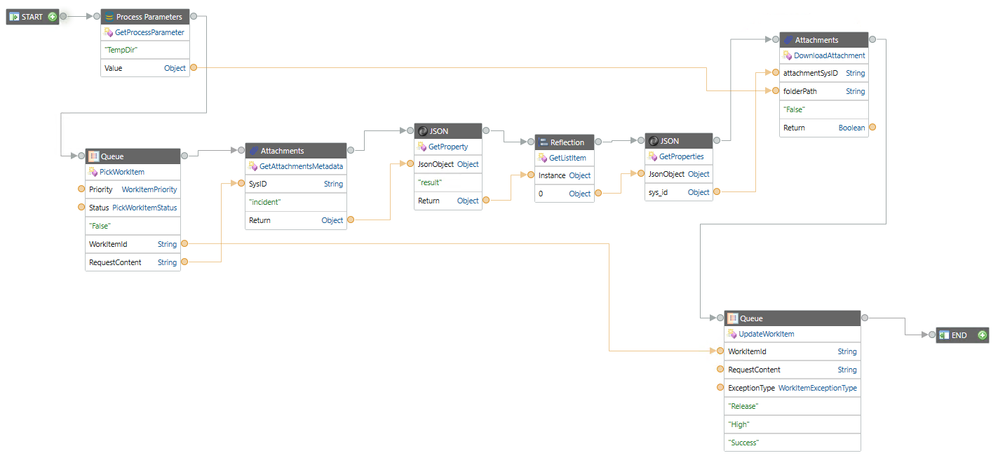Click the green plus icon on END
Screen dimensions: 998x472
pos(982,335)
